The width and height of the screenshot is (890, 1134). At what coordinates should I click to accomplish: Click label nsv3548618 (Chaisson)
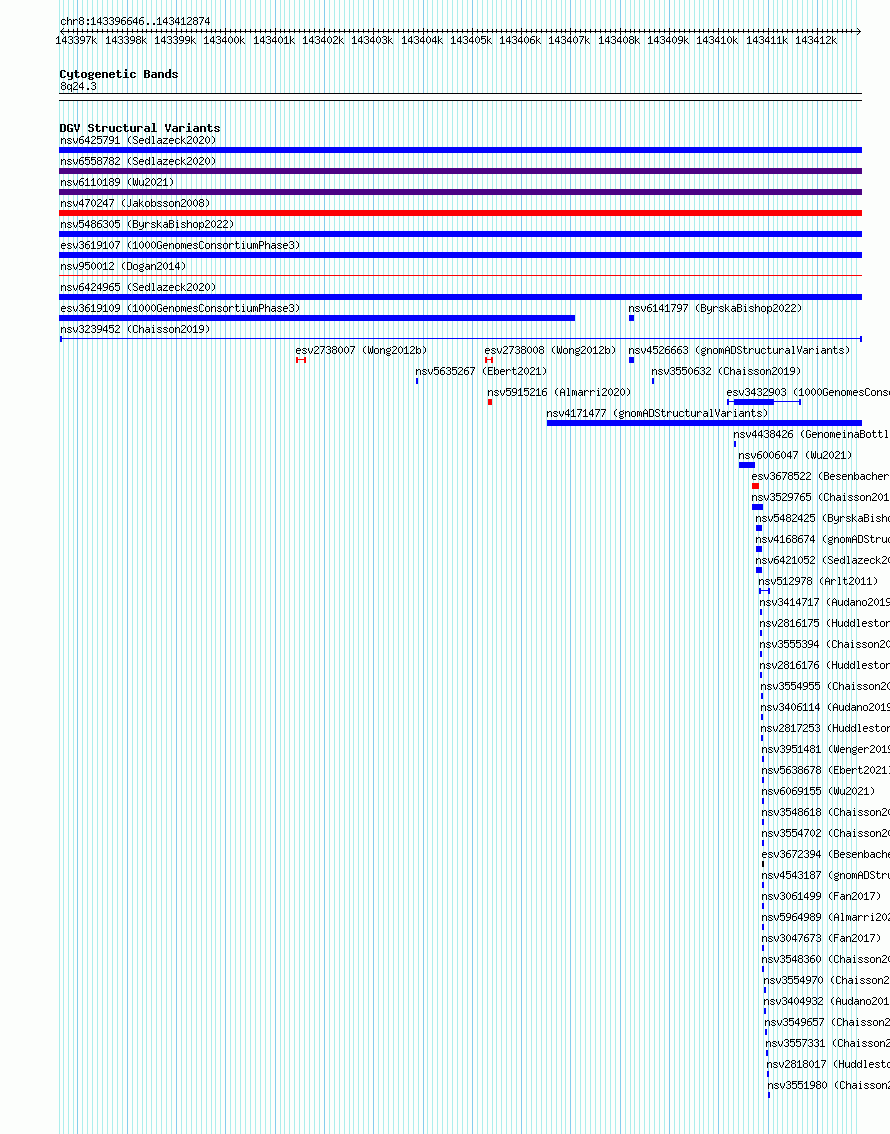click(826, 811)
